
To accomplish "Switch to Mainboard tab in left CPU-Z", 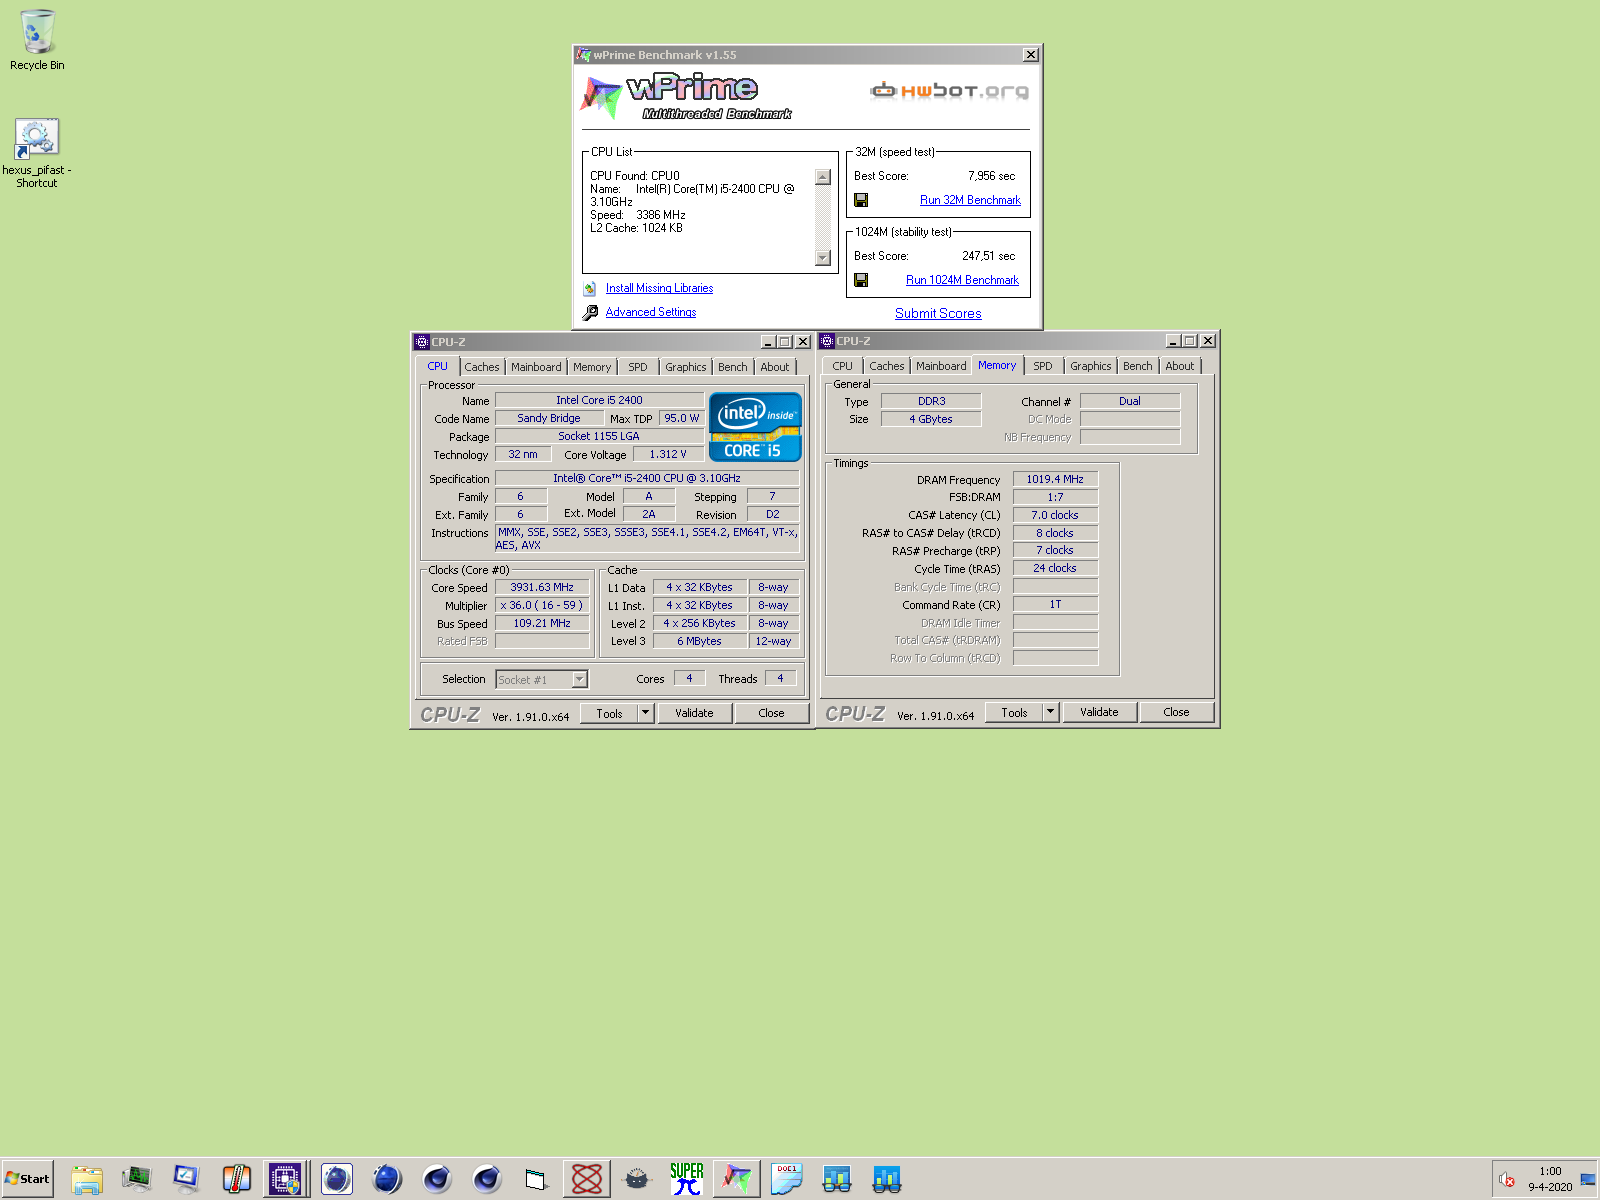I will point(536,367).
